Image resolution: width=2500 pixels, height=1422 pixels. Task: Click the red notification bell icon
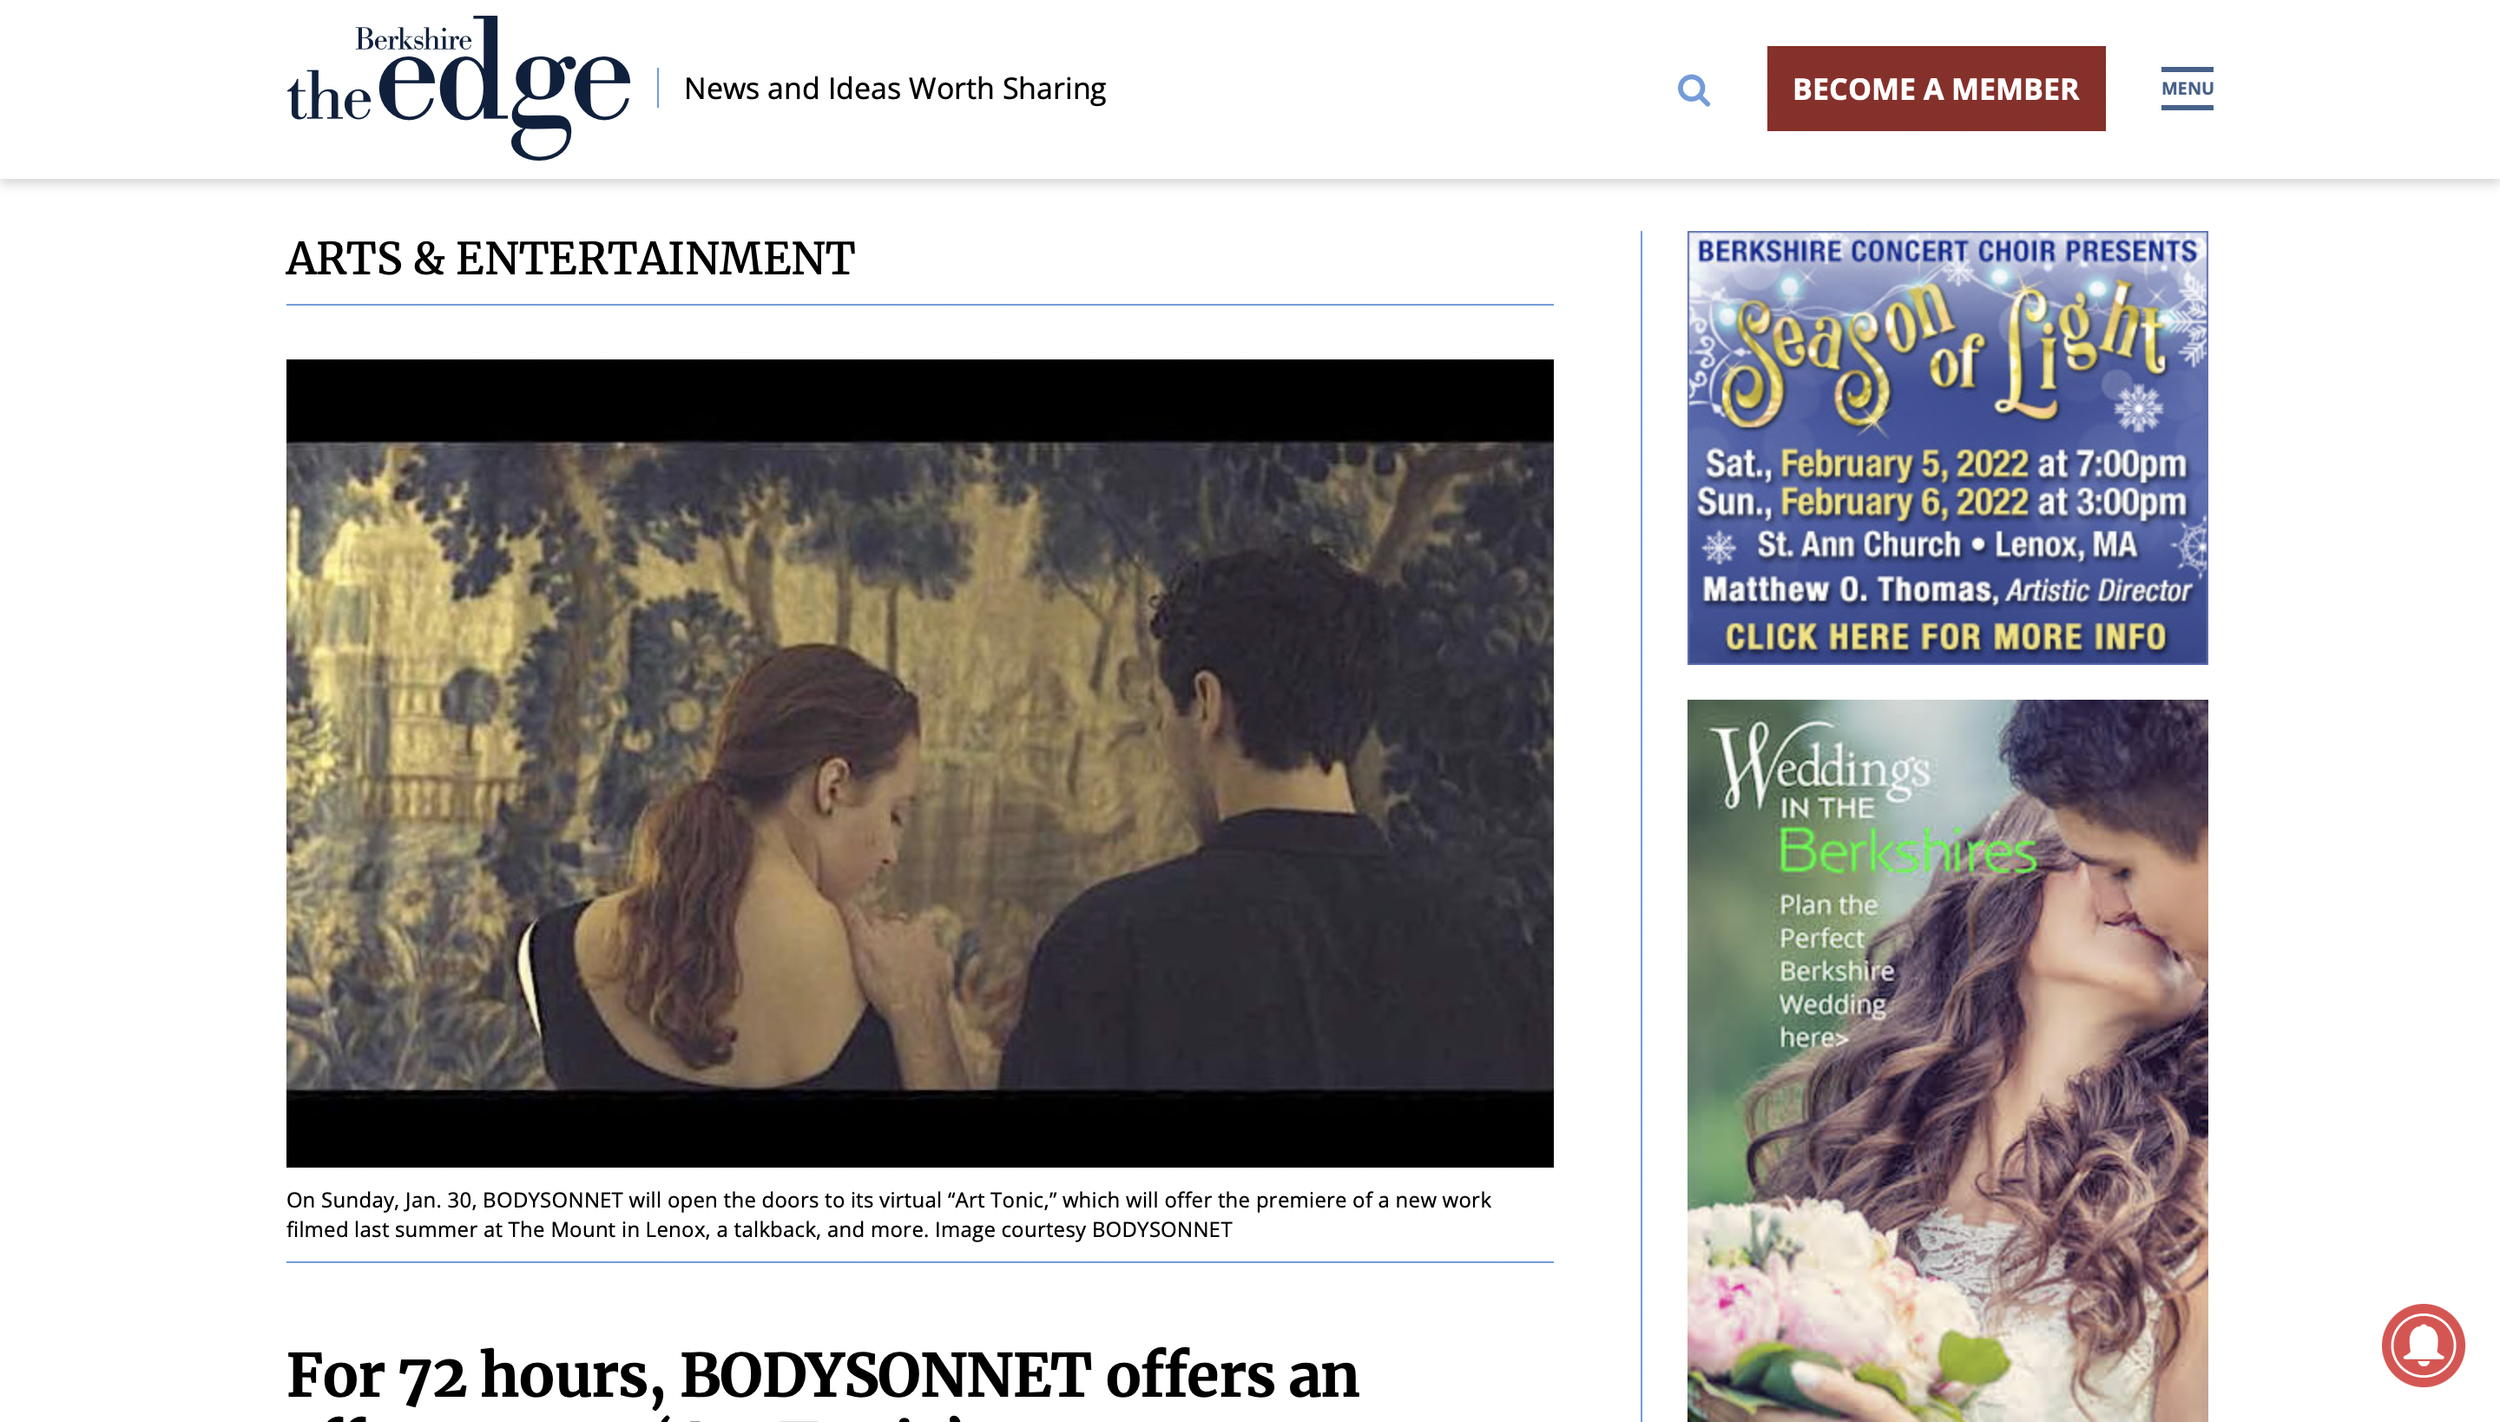click(x=2422, y=1345)
